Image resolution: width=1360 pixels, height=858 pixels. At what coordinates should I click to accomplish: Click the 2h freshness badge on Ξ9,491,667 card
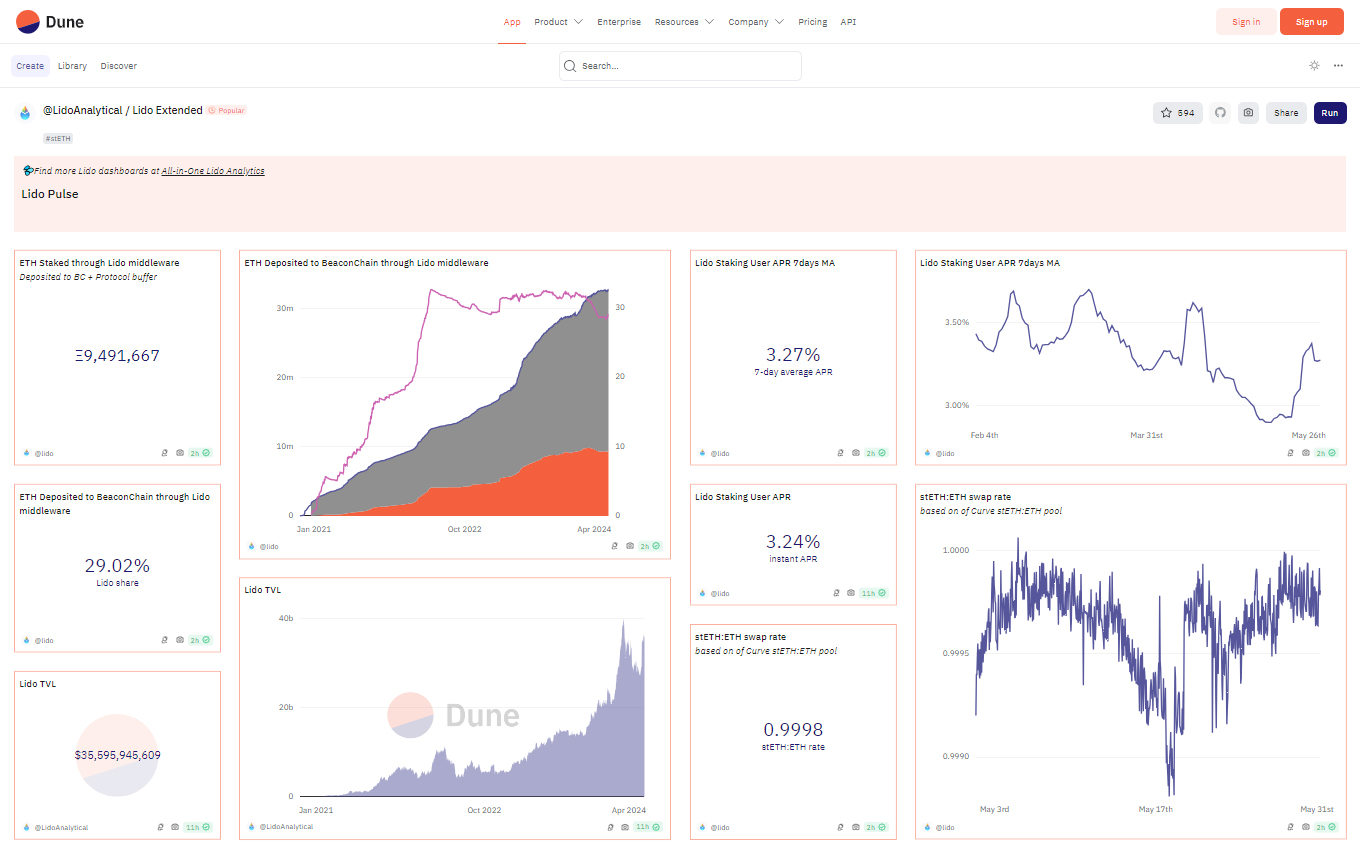click(201, 453)
